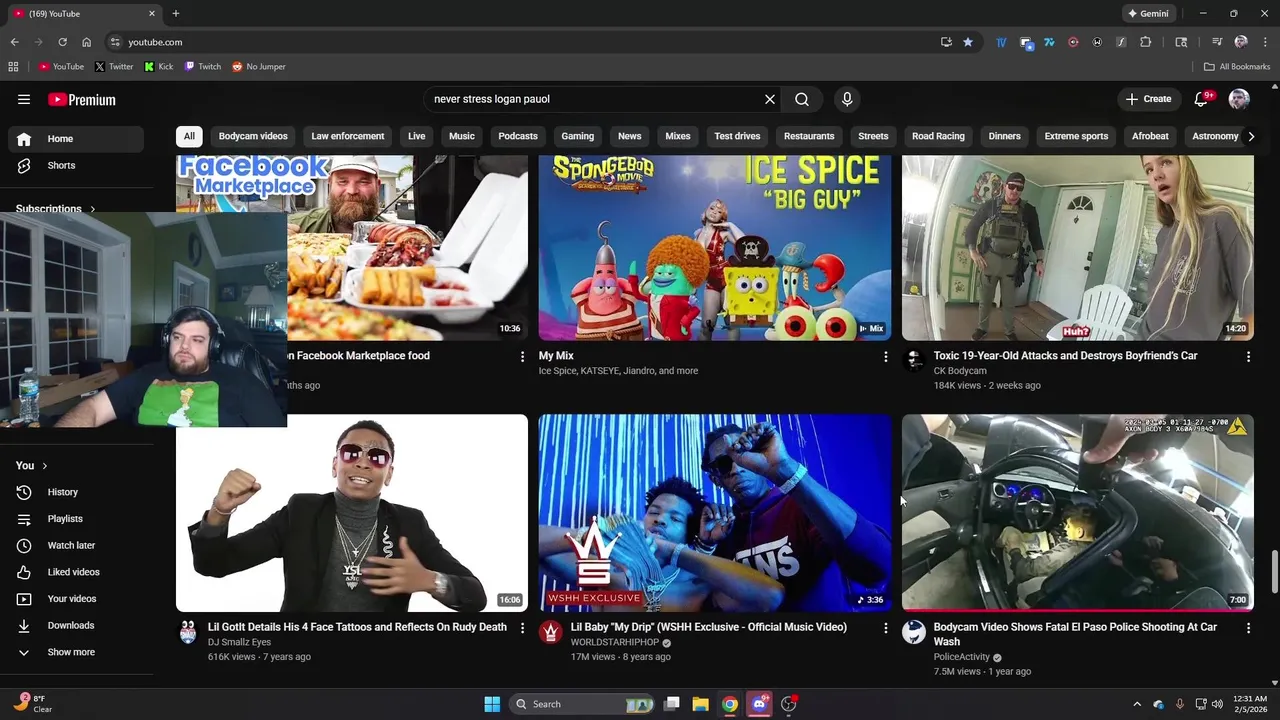This screenshot has height=720, width=1280.
Task: Open Toxic 19-Year-Old video title
Action: [1065, 356]
